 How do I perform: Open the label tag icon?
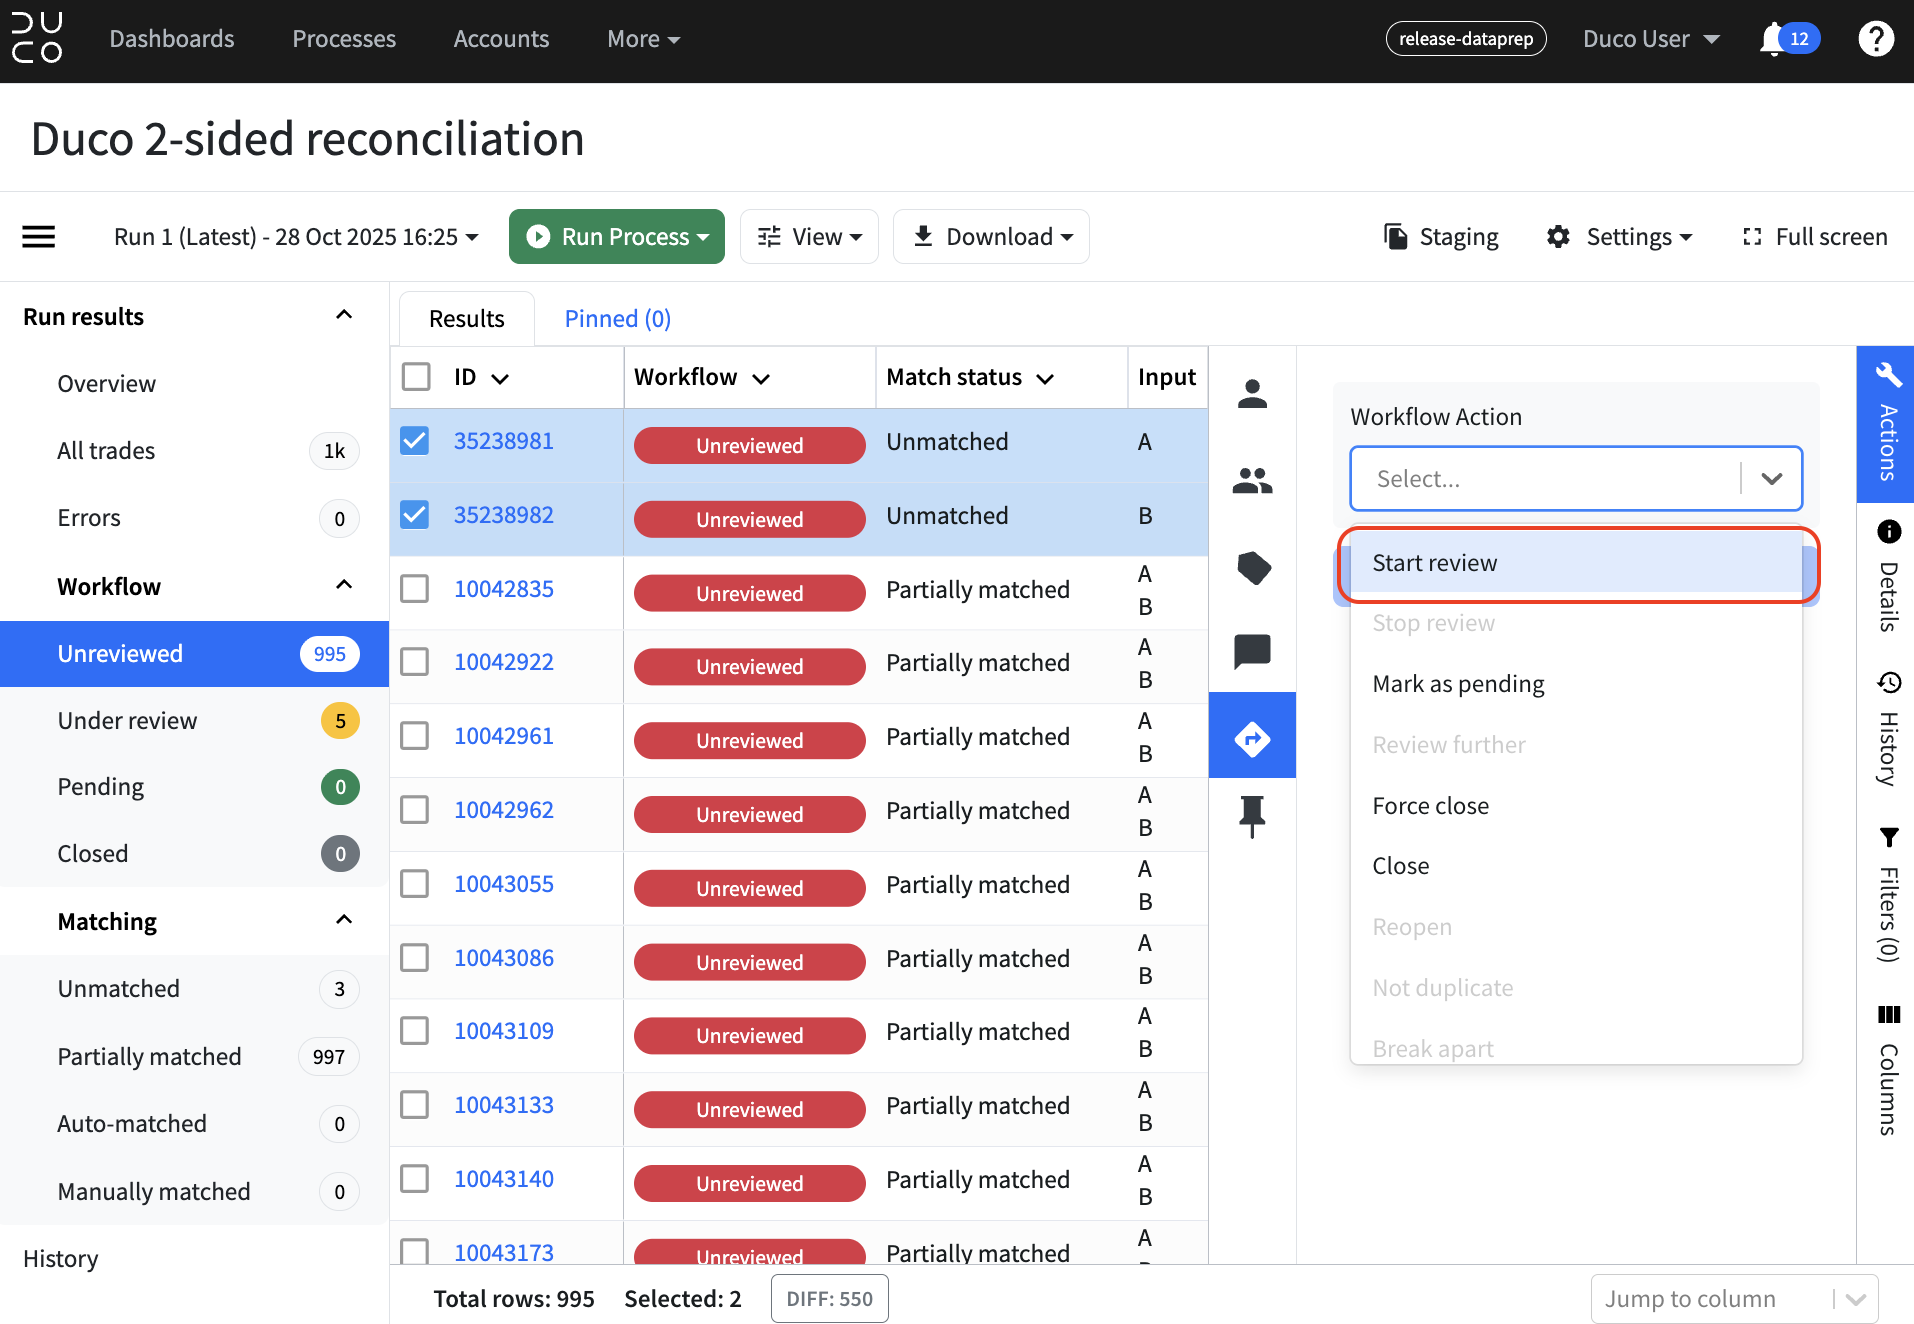[1253, 568]
